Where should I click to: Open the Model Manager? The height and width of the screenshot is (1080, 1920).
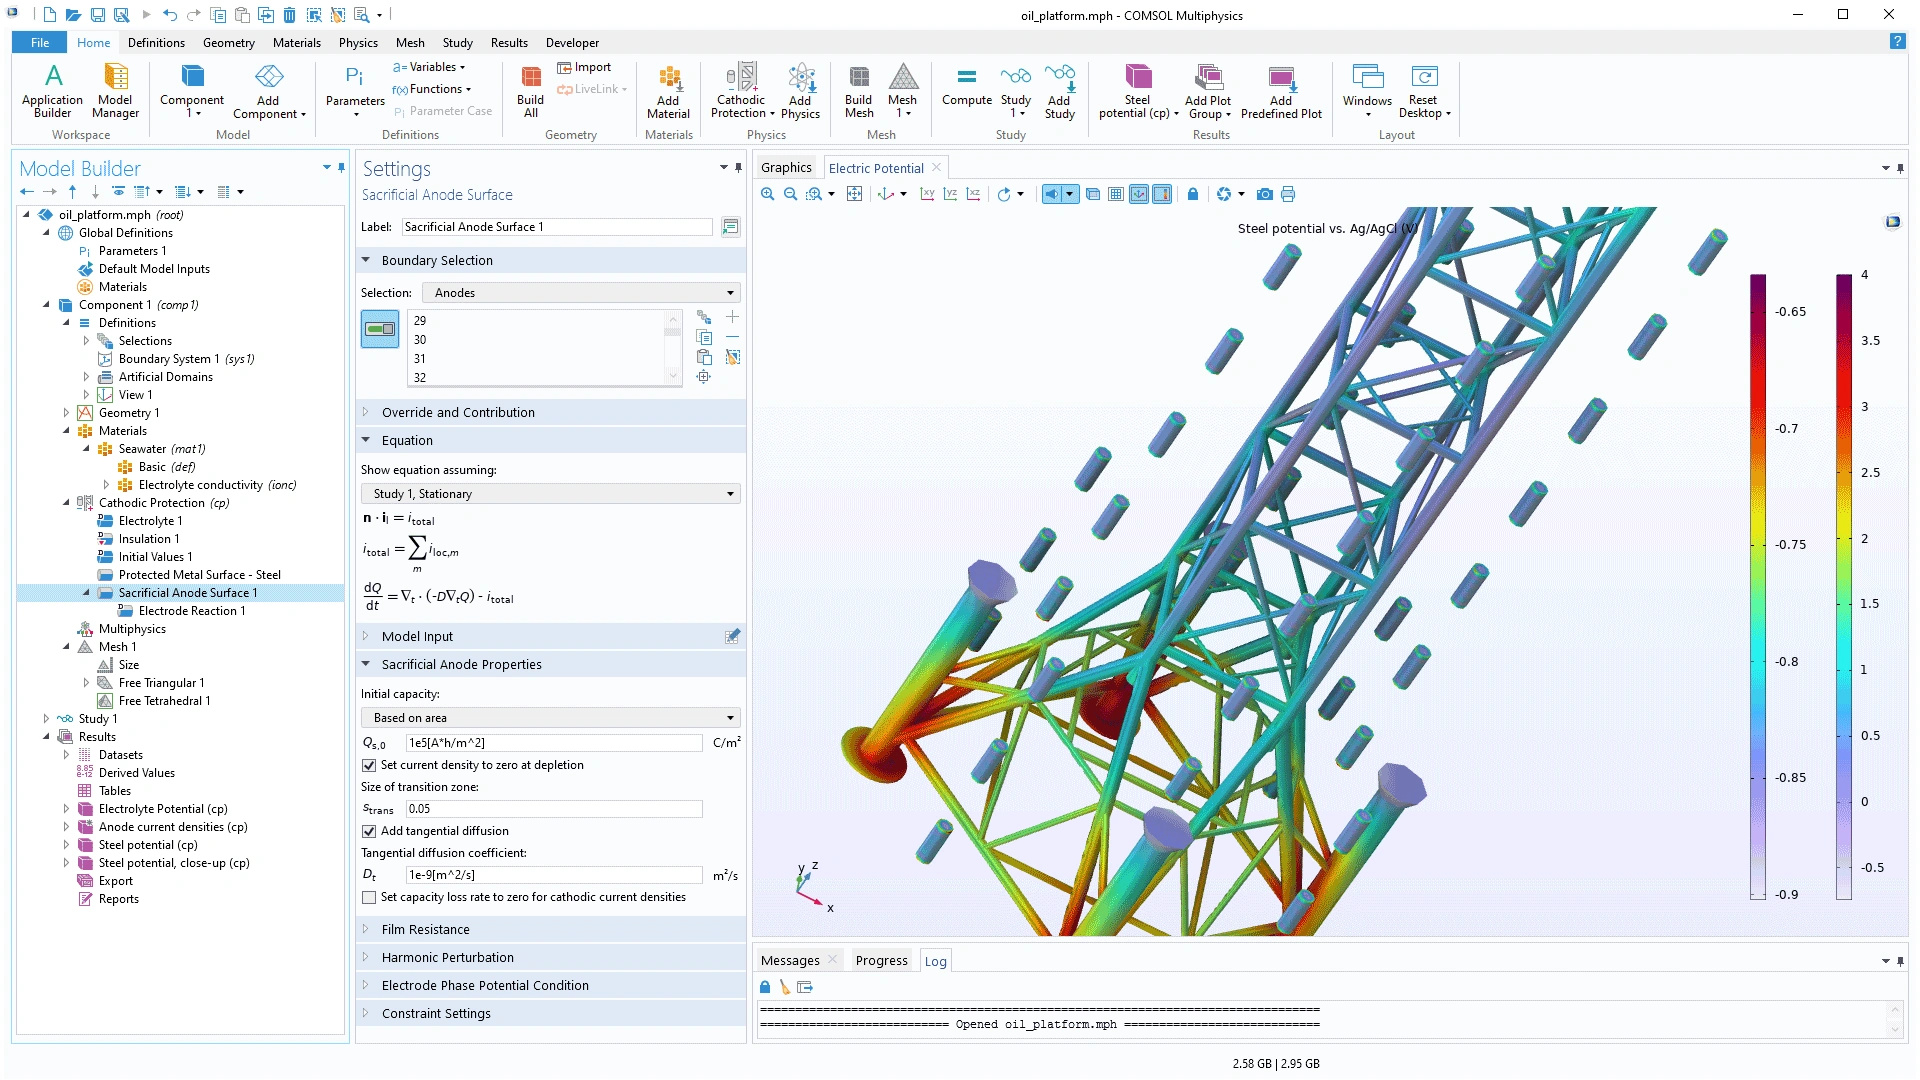click(115, 91)
